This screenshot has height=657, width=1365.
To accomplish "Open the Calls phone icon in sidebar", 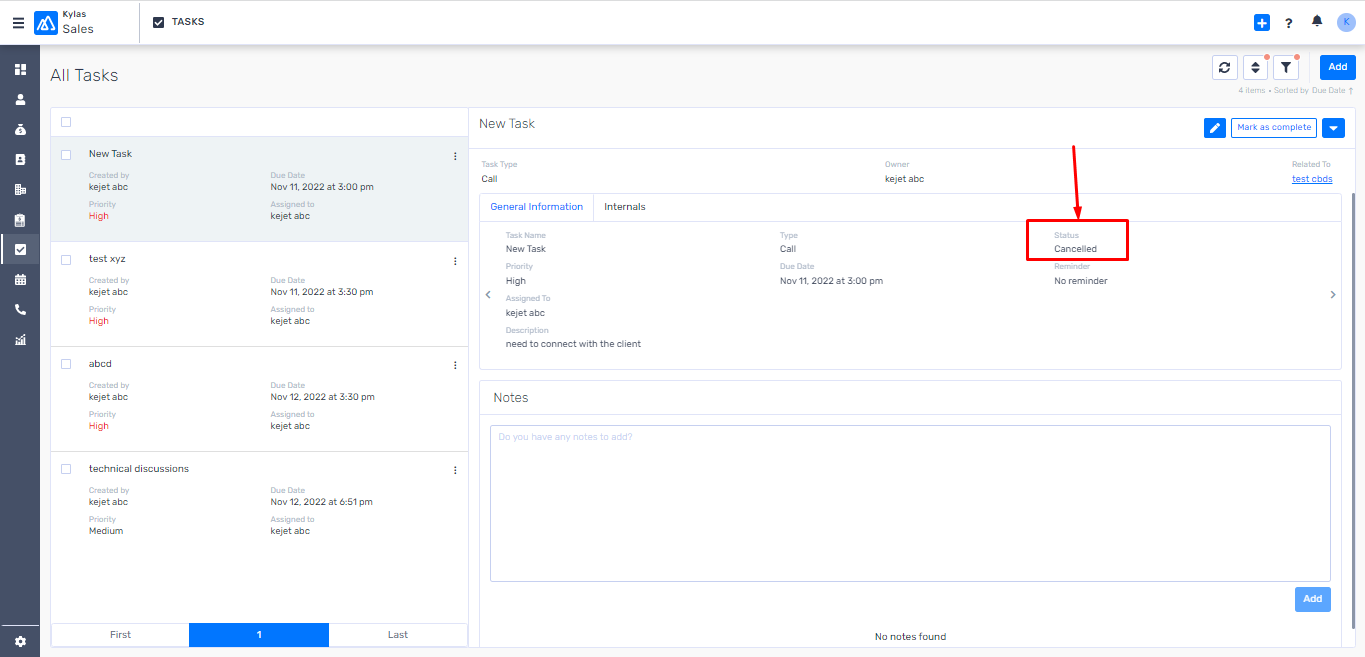I will pyautogui.click(x=20, y=310).
